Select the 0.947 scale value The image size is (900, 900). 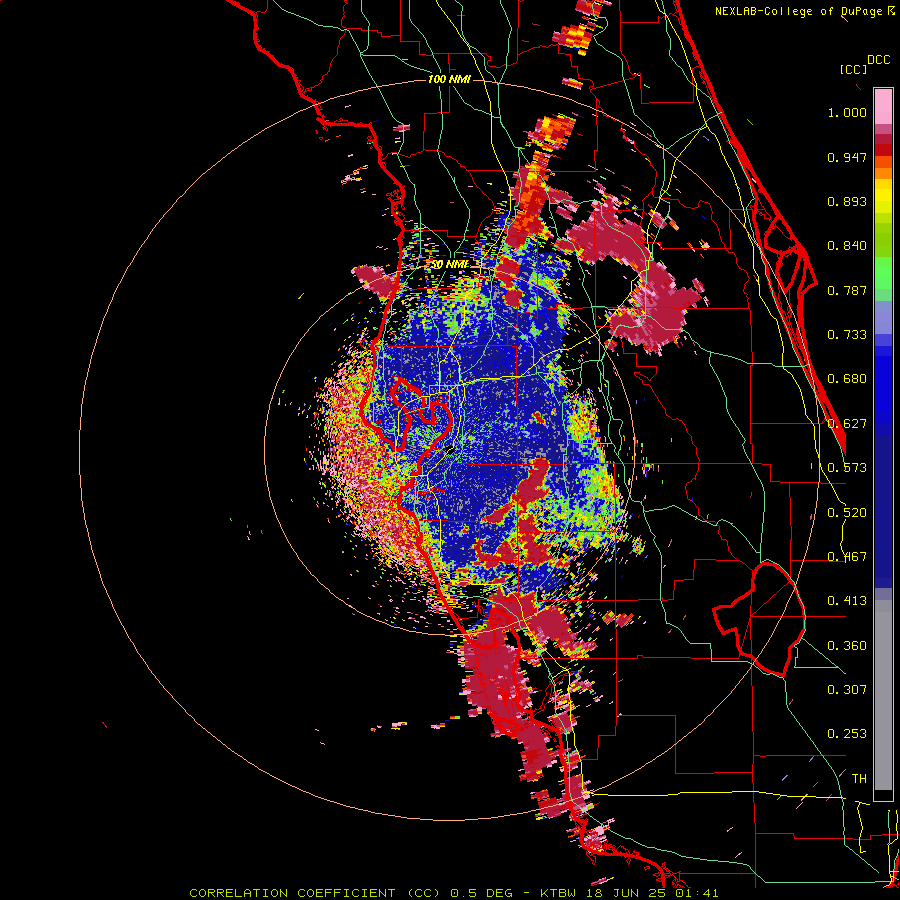point(847,157)
